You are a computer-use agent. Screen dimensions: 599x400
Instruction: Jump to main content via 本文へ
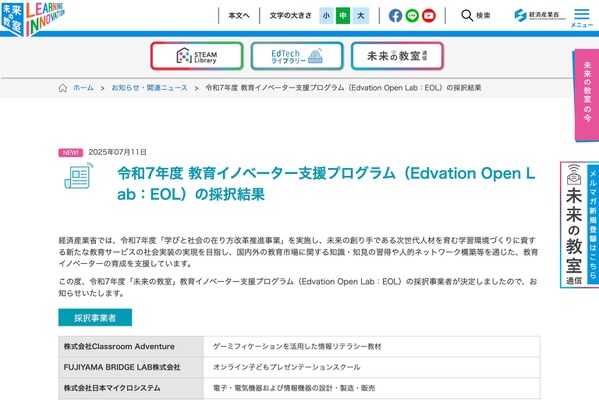click(x=239, y=16)
